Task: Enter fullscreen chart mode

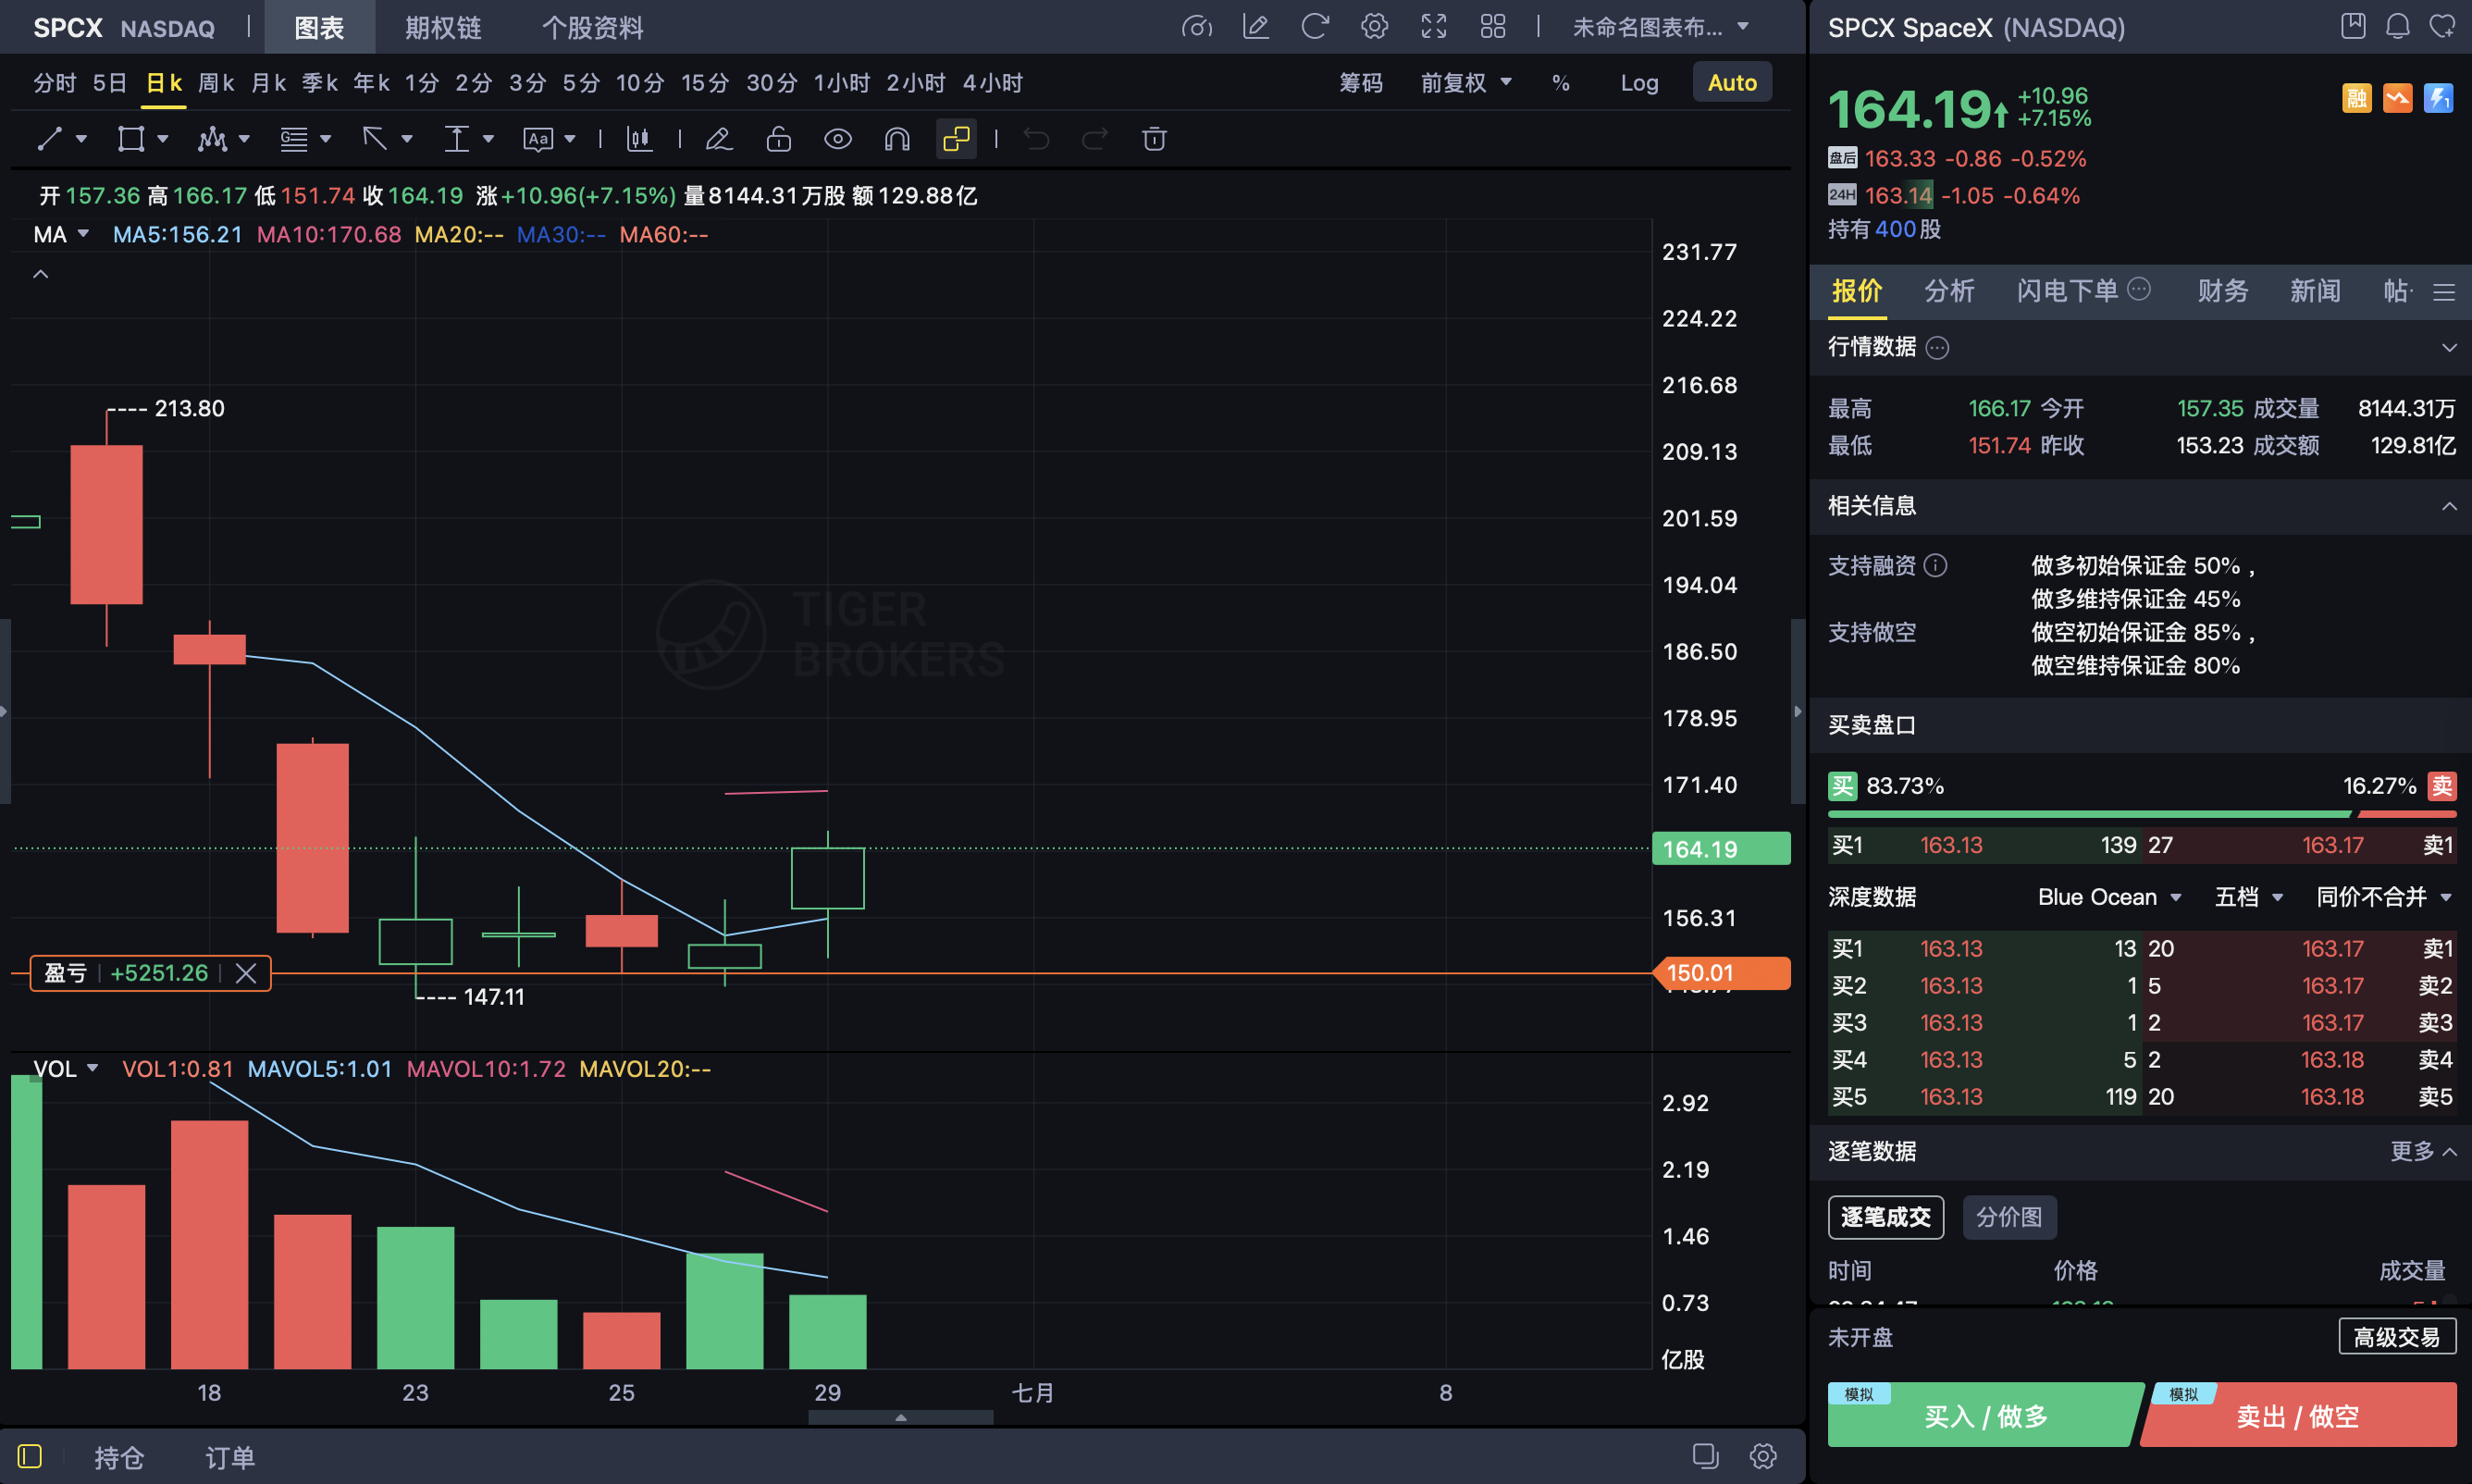Action: (x=1434, y=27)
